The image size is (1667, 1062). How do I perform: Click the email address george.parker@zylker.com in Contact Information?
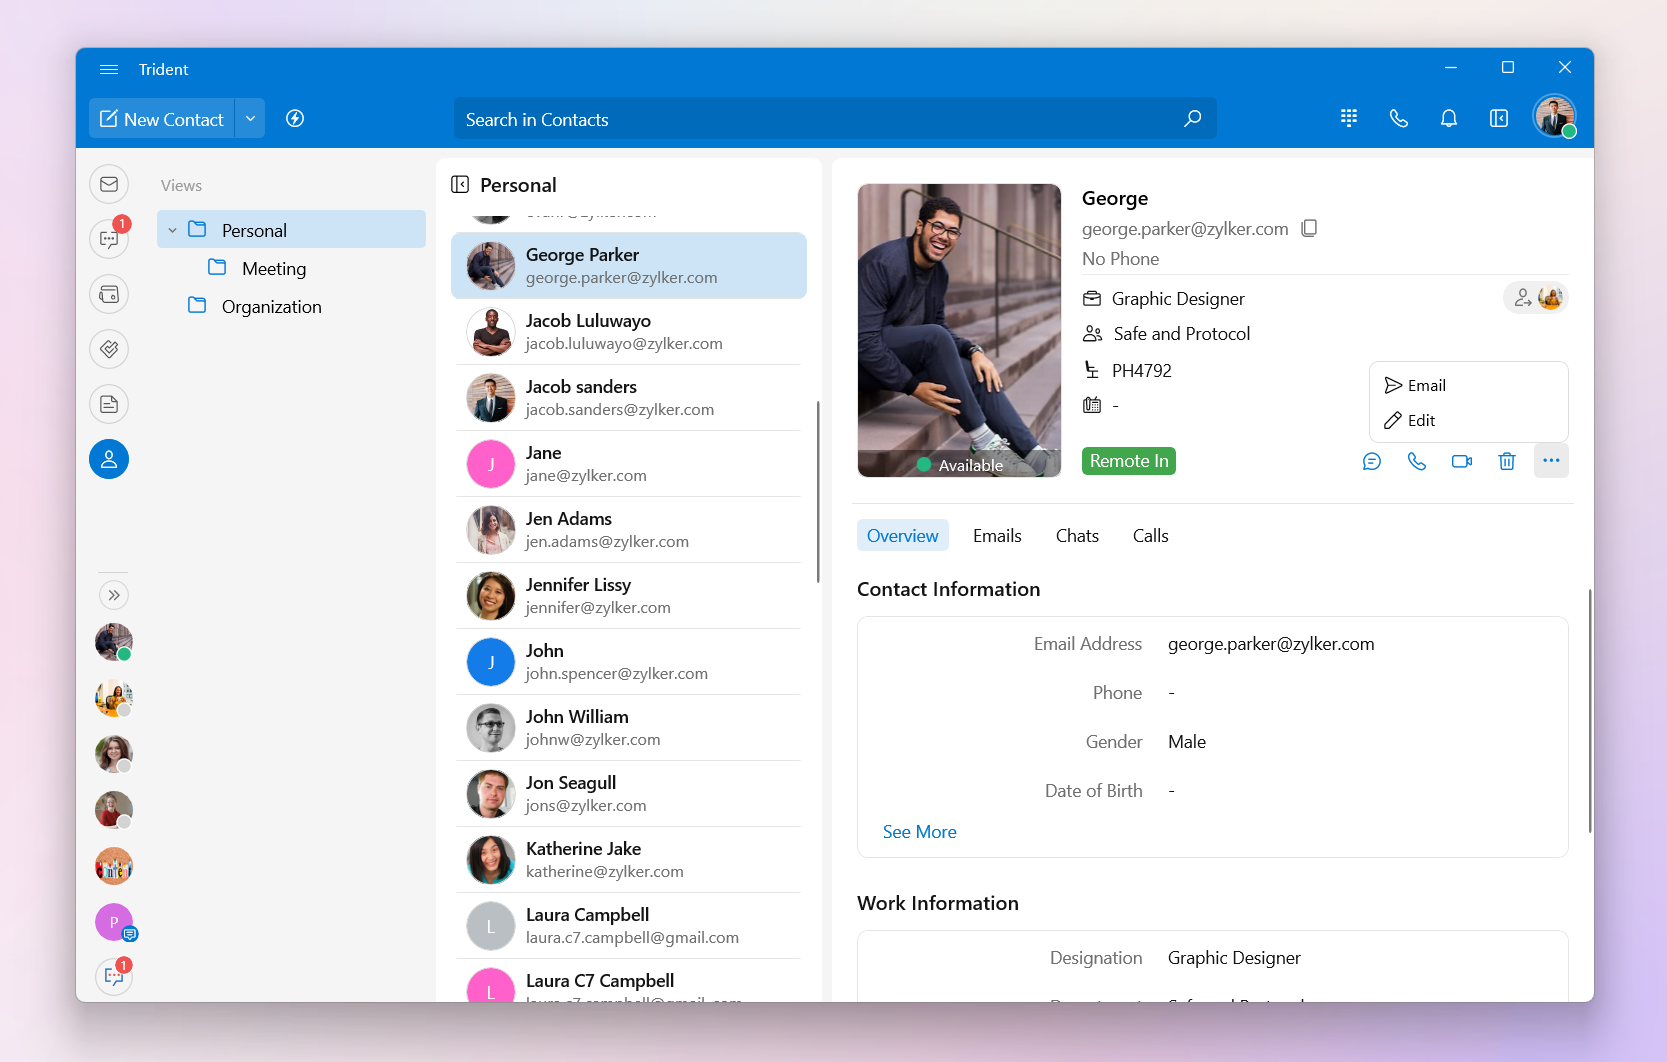coord(1271,644)
